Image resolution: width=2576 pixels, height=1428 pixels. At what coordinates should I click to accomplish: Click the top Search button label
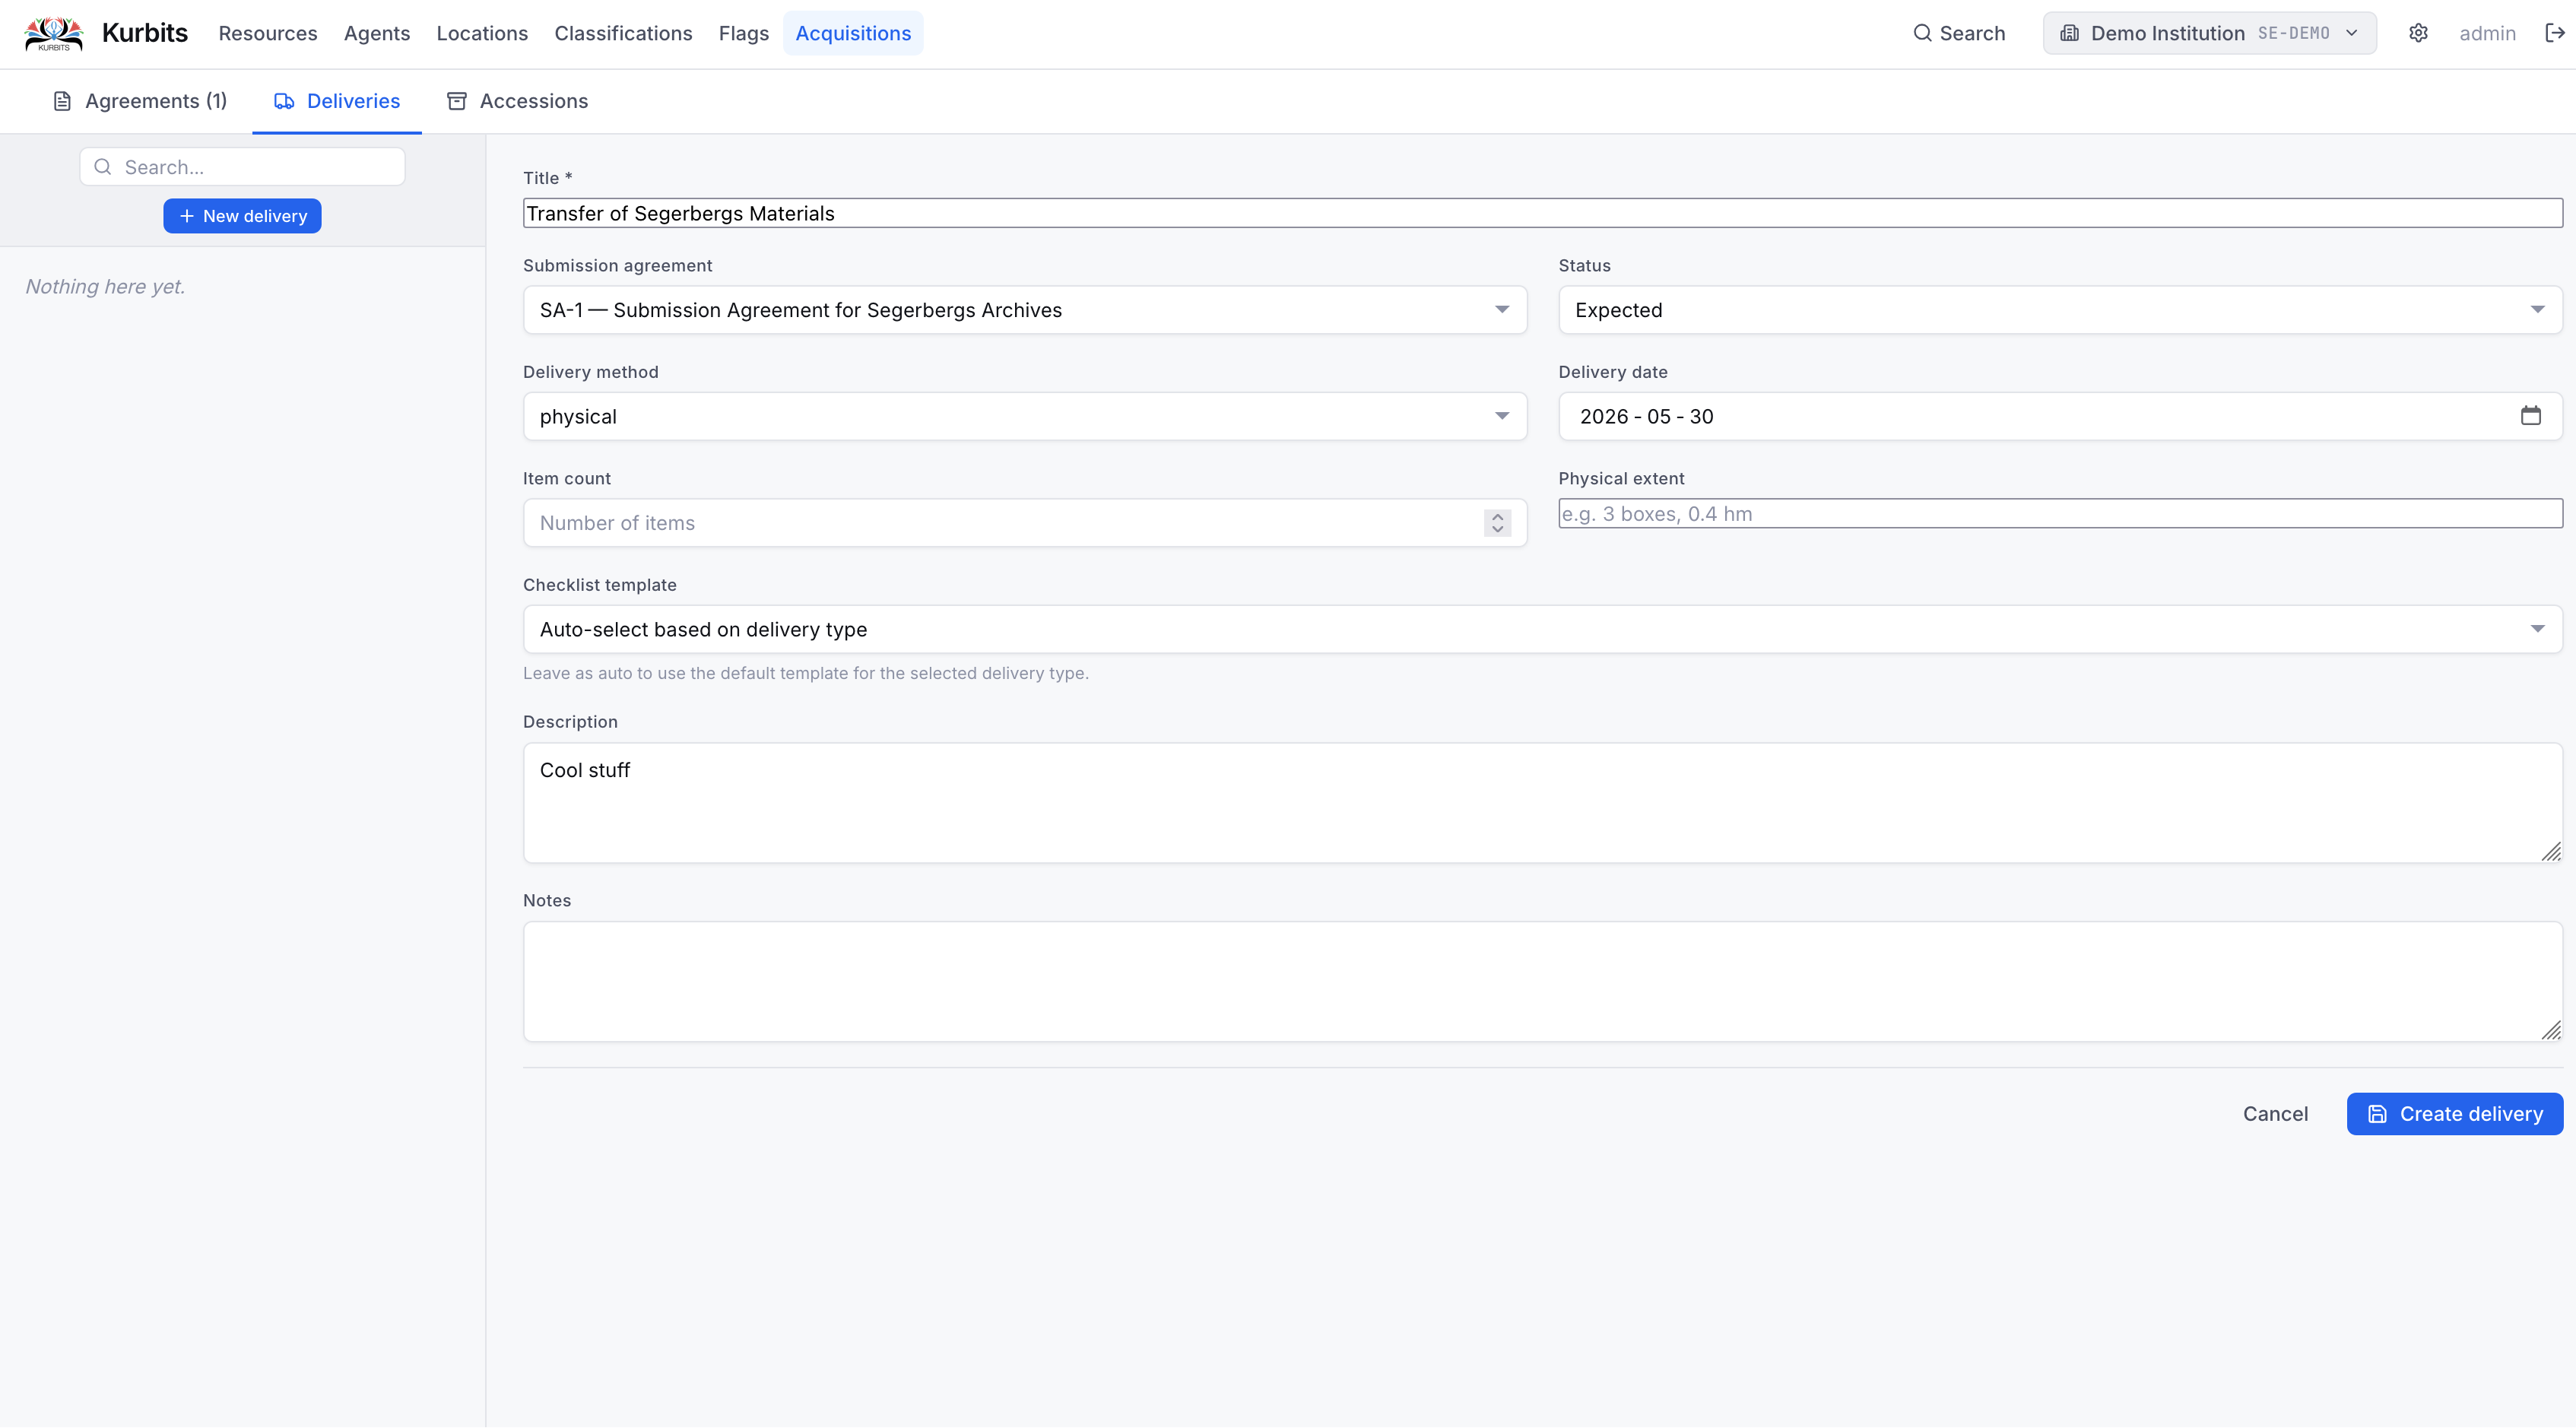pyautogui.click(x=1972, y=33)
